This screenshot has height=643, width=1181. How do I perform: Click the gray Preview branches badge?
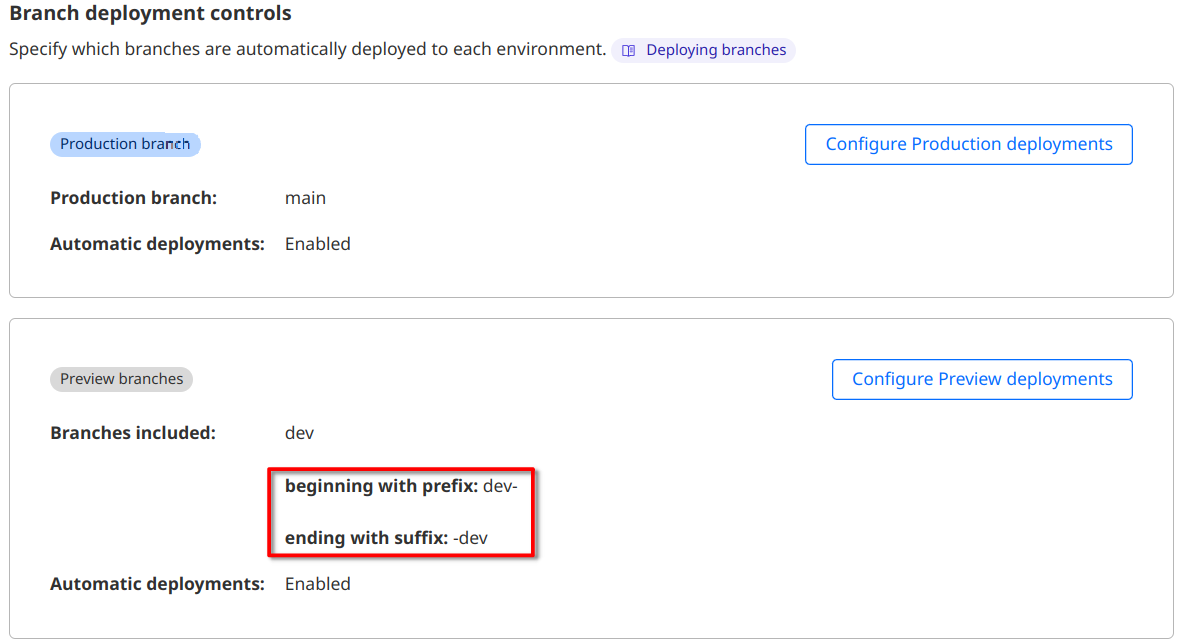[121, 379]
